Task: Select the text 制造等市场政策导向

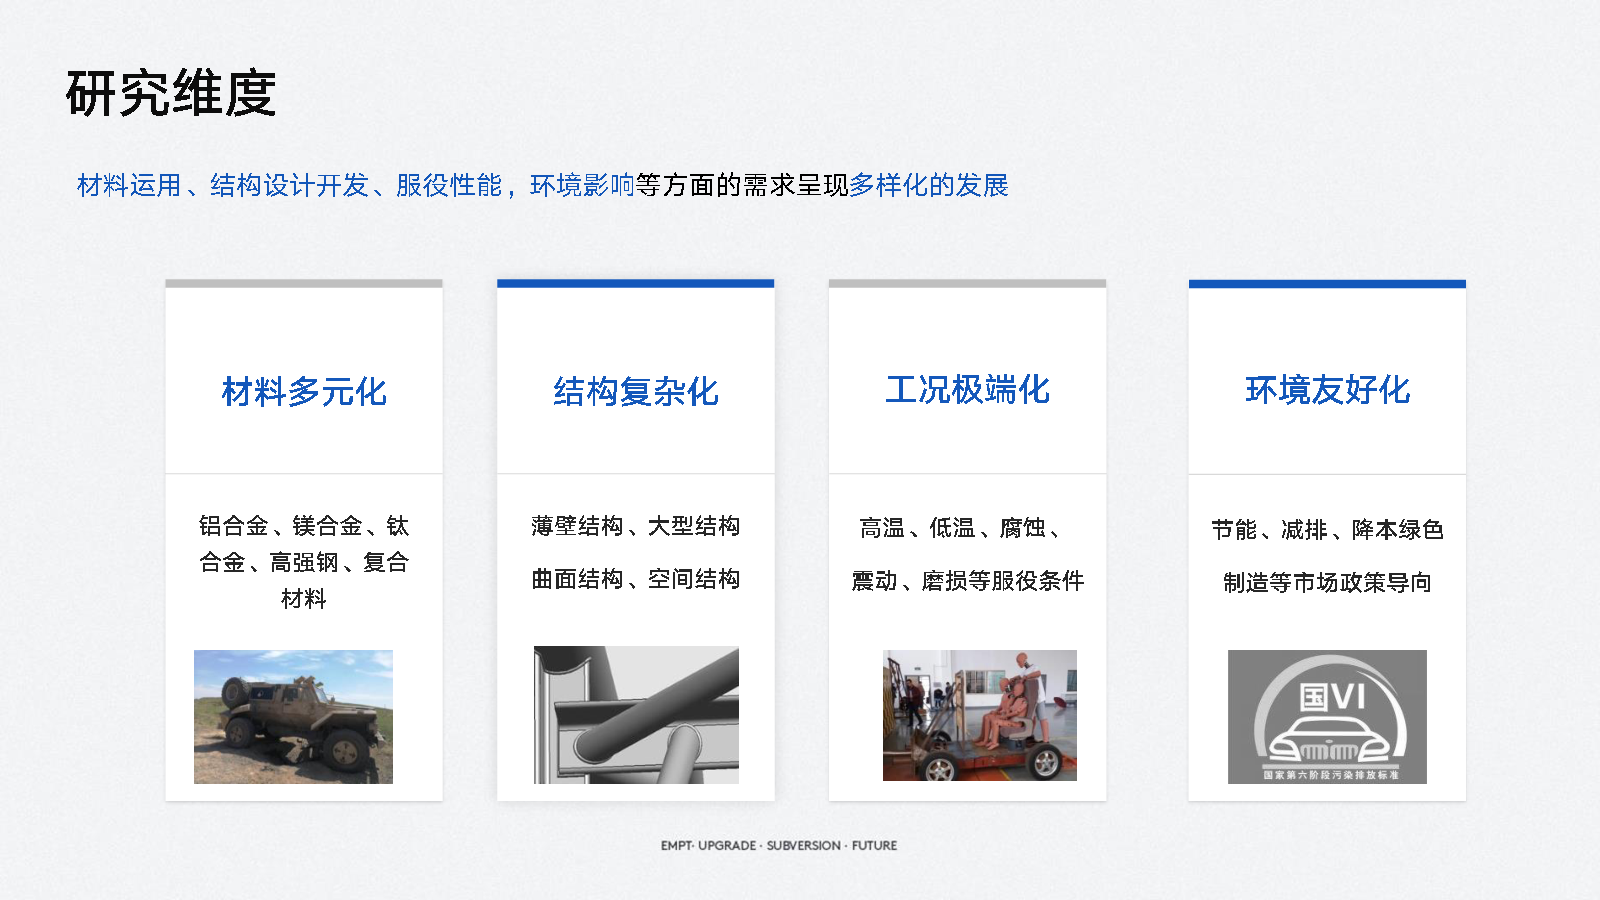Action: [1328, 583]
